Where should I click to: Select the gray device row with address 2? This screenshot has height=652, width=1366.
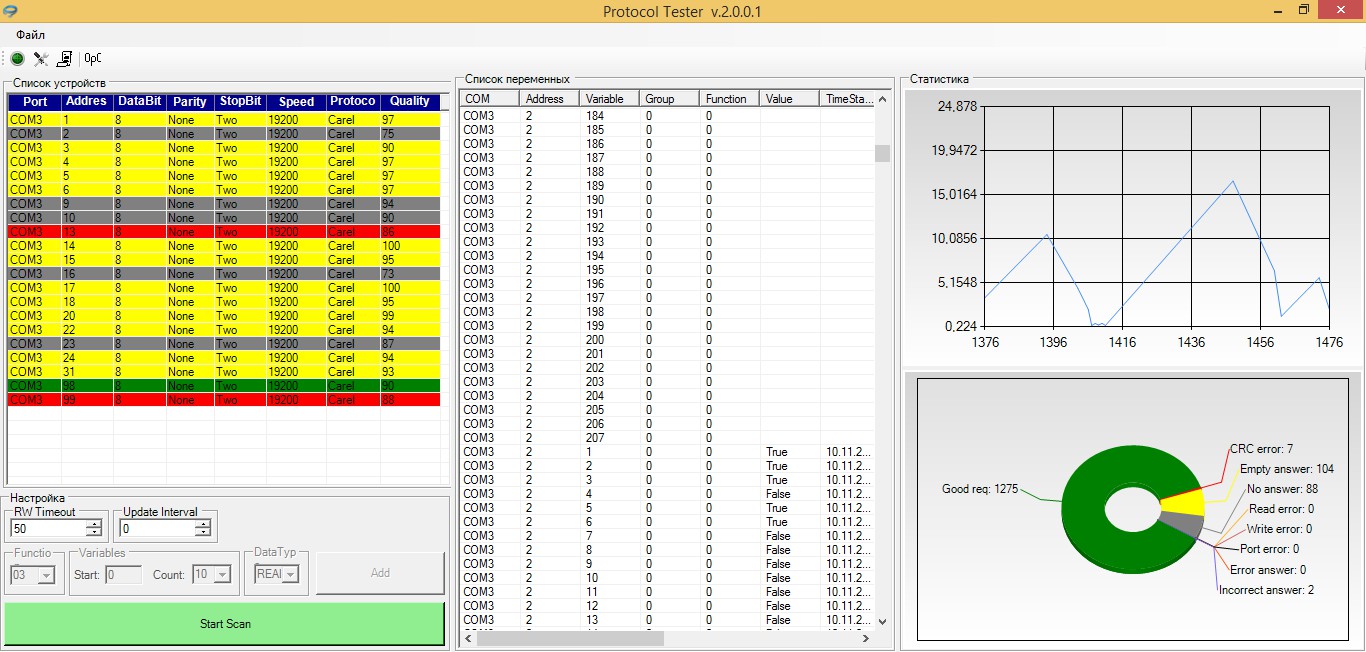[x=225, y=133]
